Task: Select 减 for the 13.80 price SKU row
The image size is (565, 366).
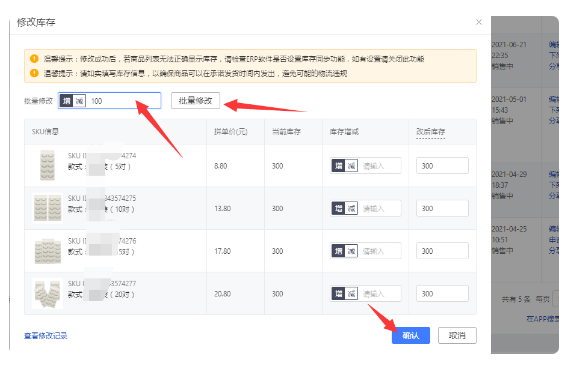Action: pyautogui.click(x=351, y=208)
